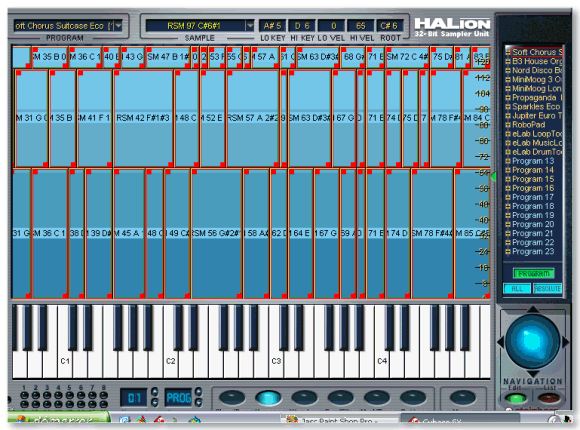Click the icon beside eLab LoopTool program

tap(508, 134)
